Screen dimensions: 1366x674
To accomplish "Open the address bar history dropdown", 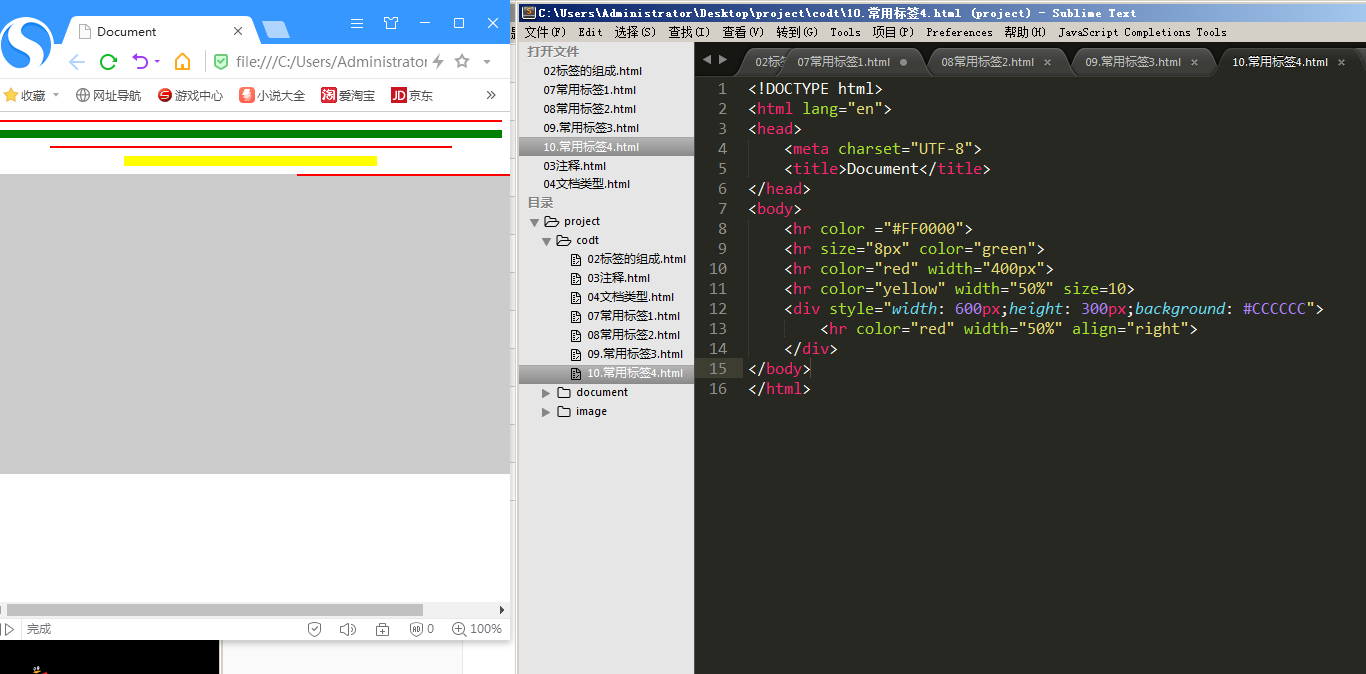I will [x=487, y=62].
